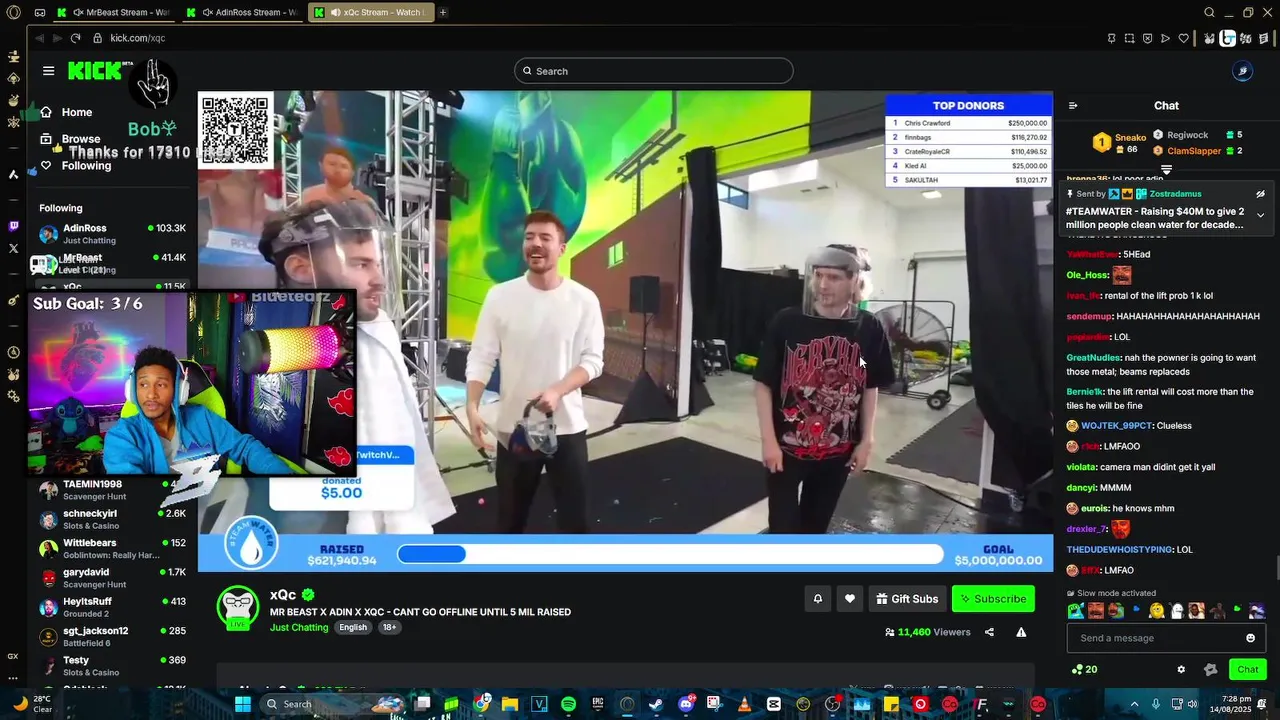Click the share icon next to Viewers
The height and width of the screenshot is (720, 1280).
point(989,632)
